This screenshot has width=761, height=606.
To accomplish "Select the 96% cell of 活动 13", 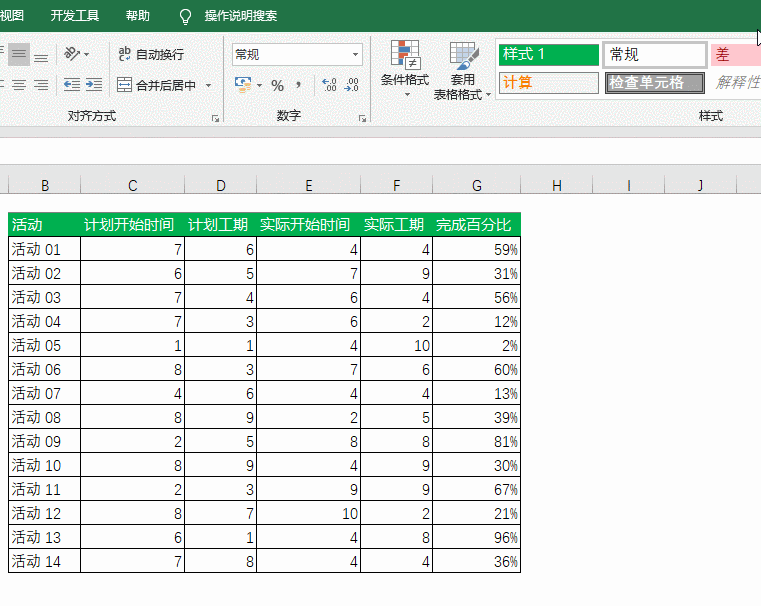I will point(477,537).
